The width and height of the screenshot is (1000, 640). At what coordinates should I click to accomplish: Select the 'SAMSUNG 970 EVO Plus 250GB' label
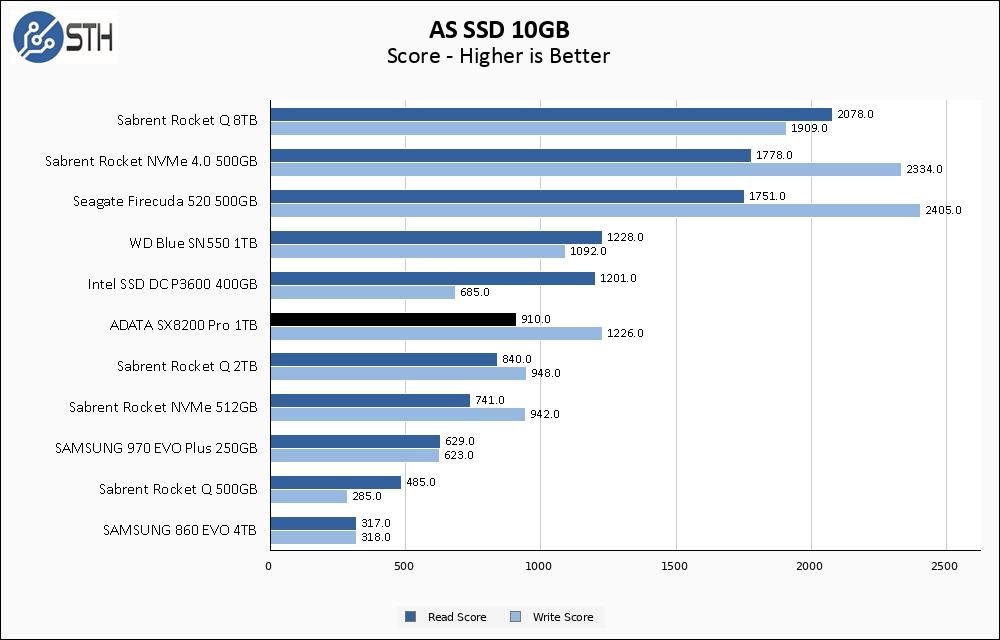156,448
